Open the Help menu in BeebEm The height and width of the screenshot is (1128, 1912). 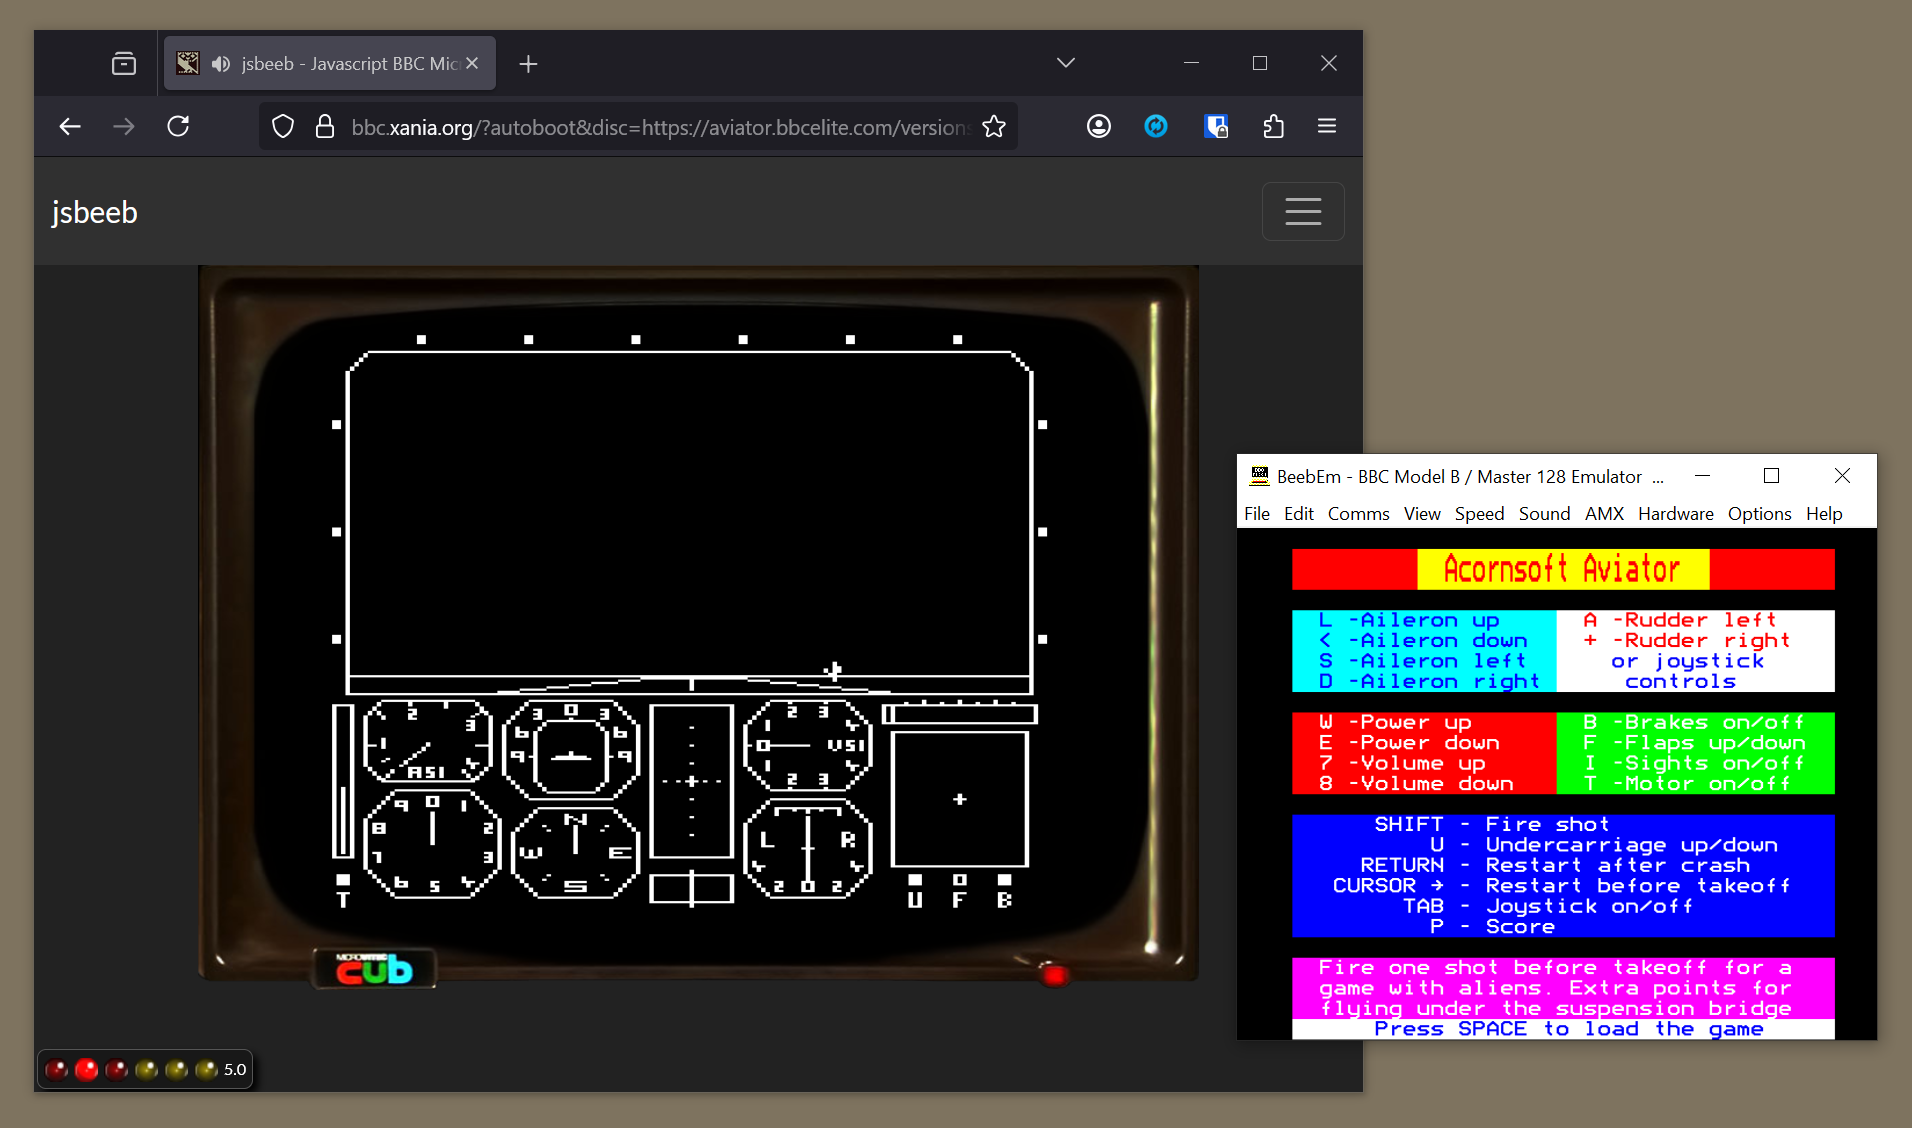(x=1824, y=514)
